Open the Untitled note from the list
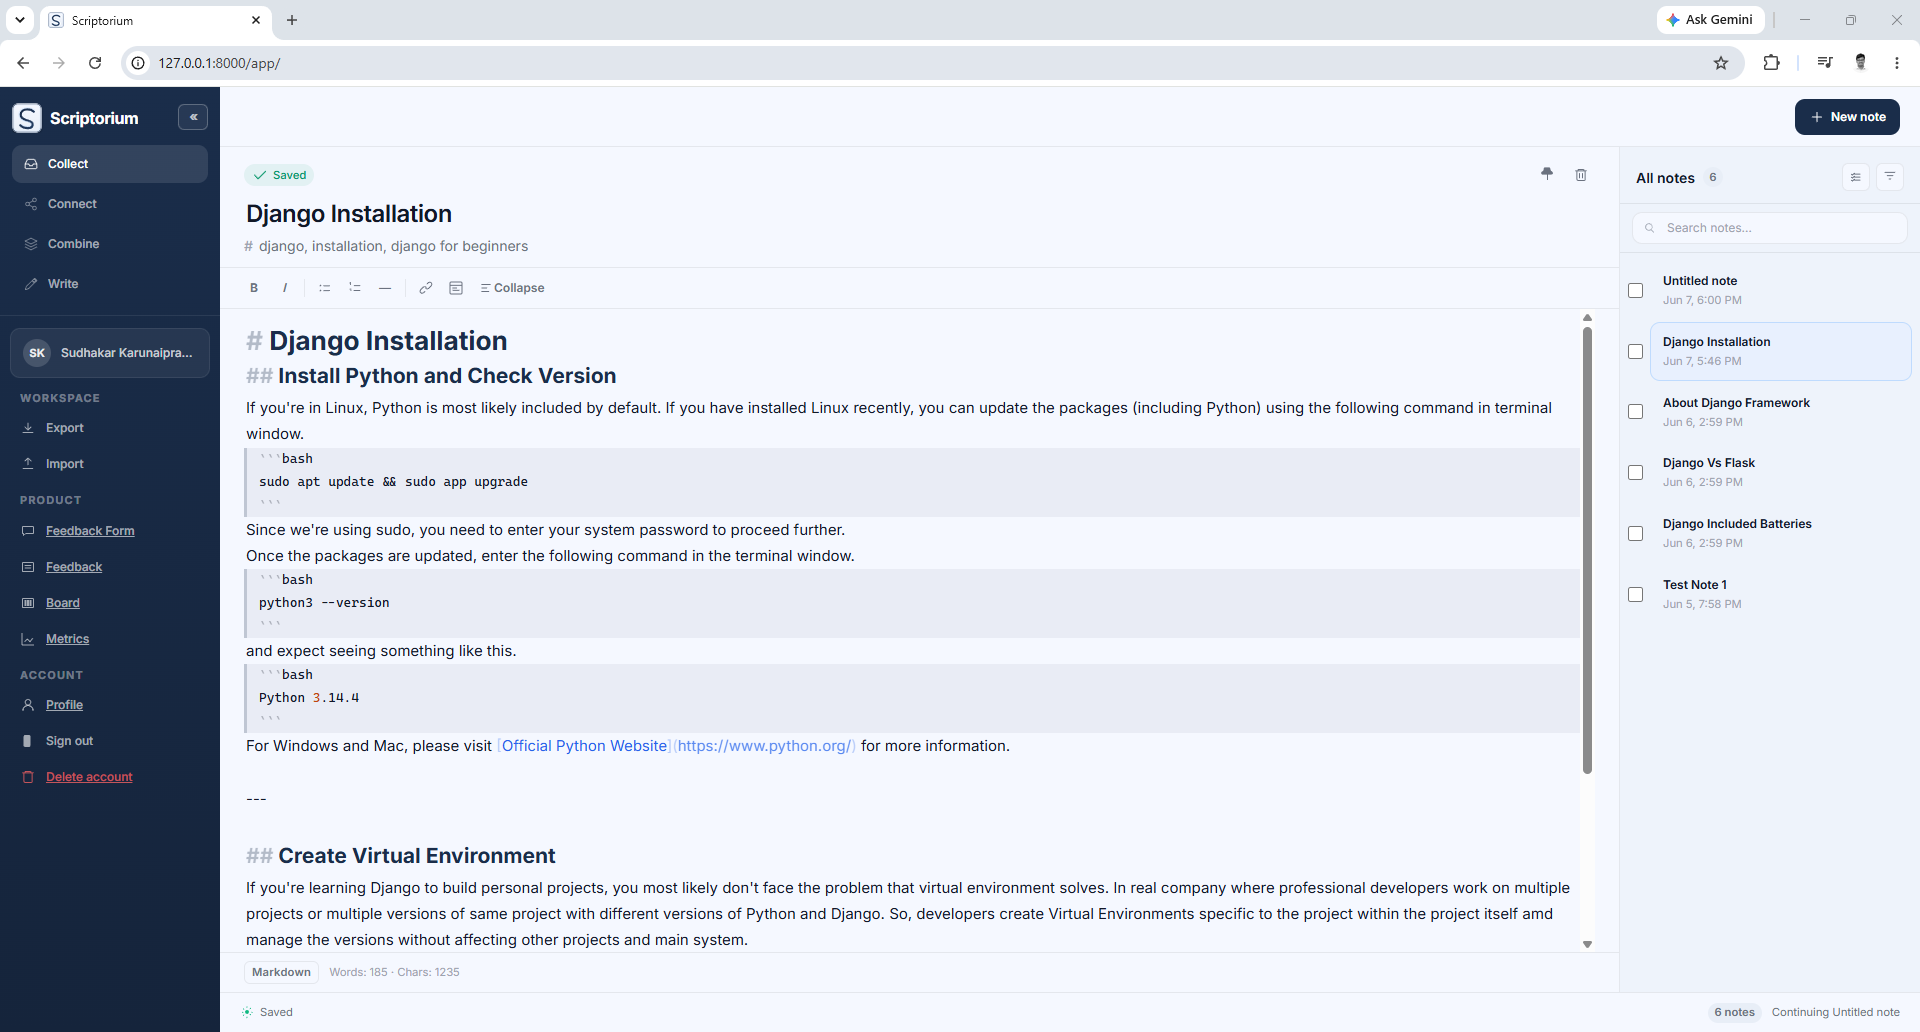The height and width of the screenshot is (1032, 1920). [1780, 290]
